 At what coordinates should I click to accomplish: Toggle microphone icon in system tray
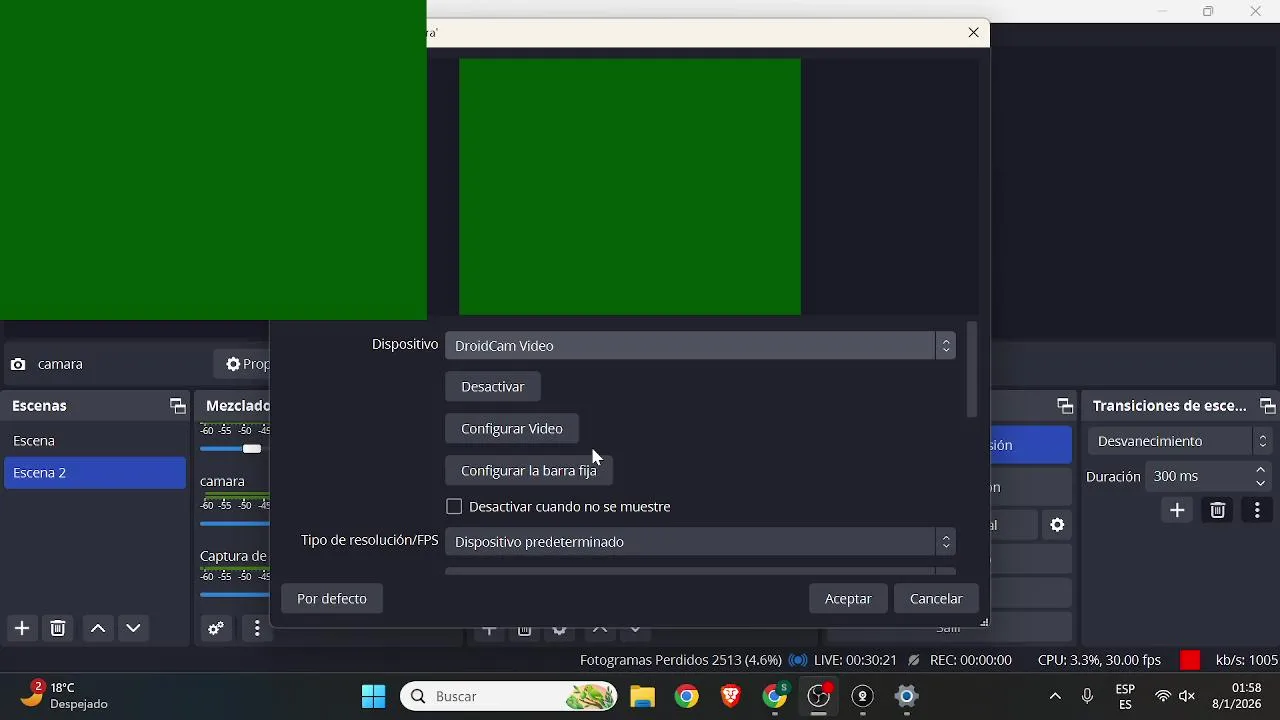(1087, 696)
